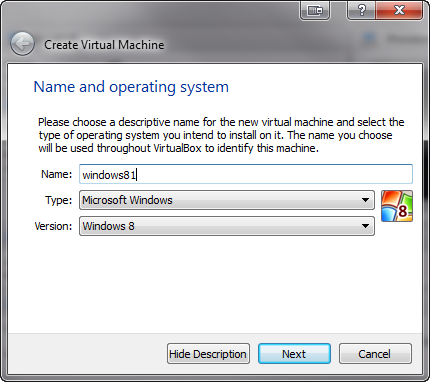
Task: Close the Create Virtual Machine dialog
Action: (399, 10)
